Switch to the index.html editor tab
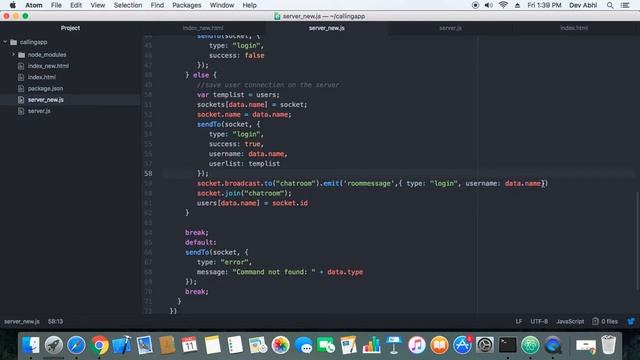The image size is (640, 360). [574, 28]
